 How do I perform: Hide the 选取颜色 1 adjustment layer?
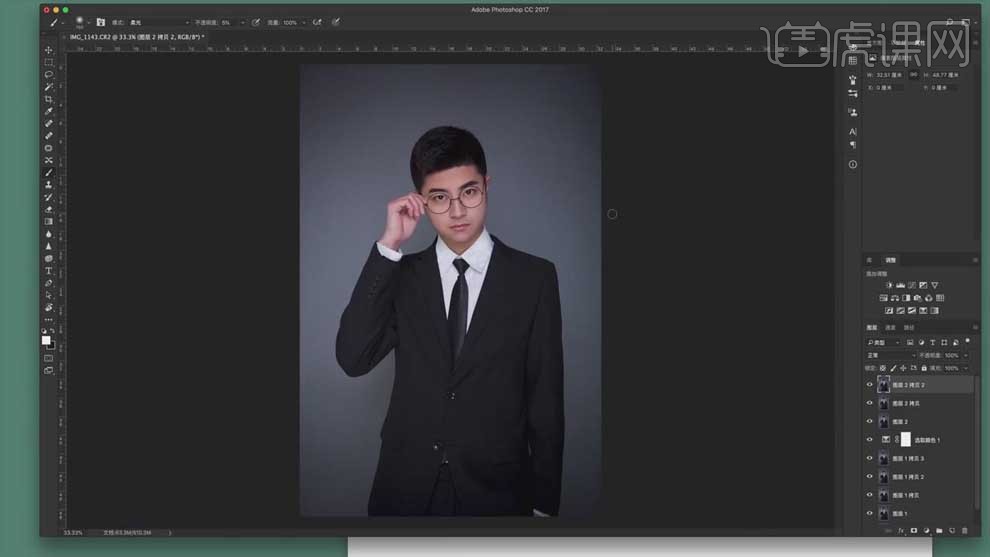869,440
